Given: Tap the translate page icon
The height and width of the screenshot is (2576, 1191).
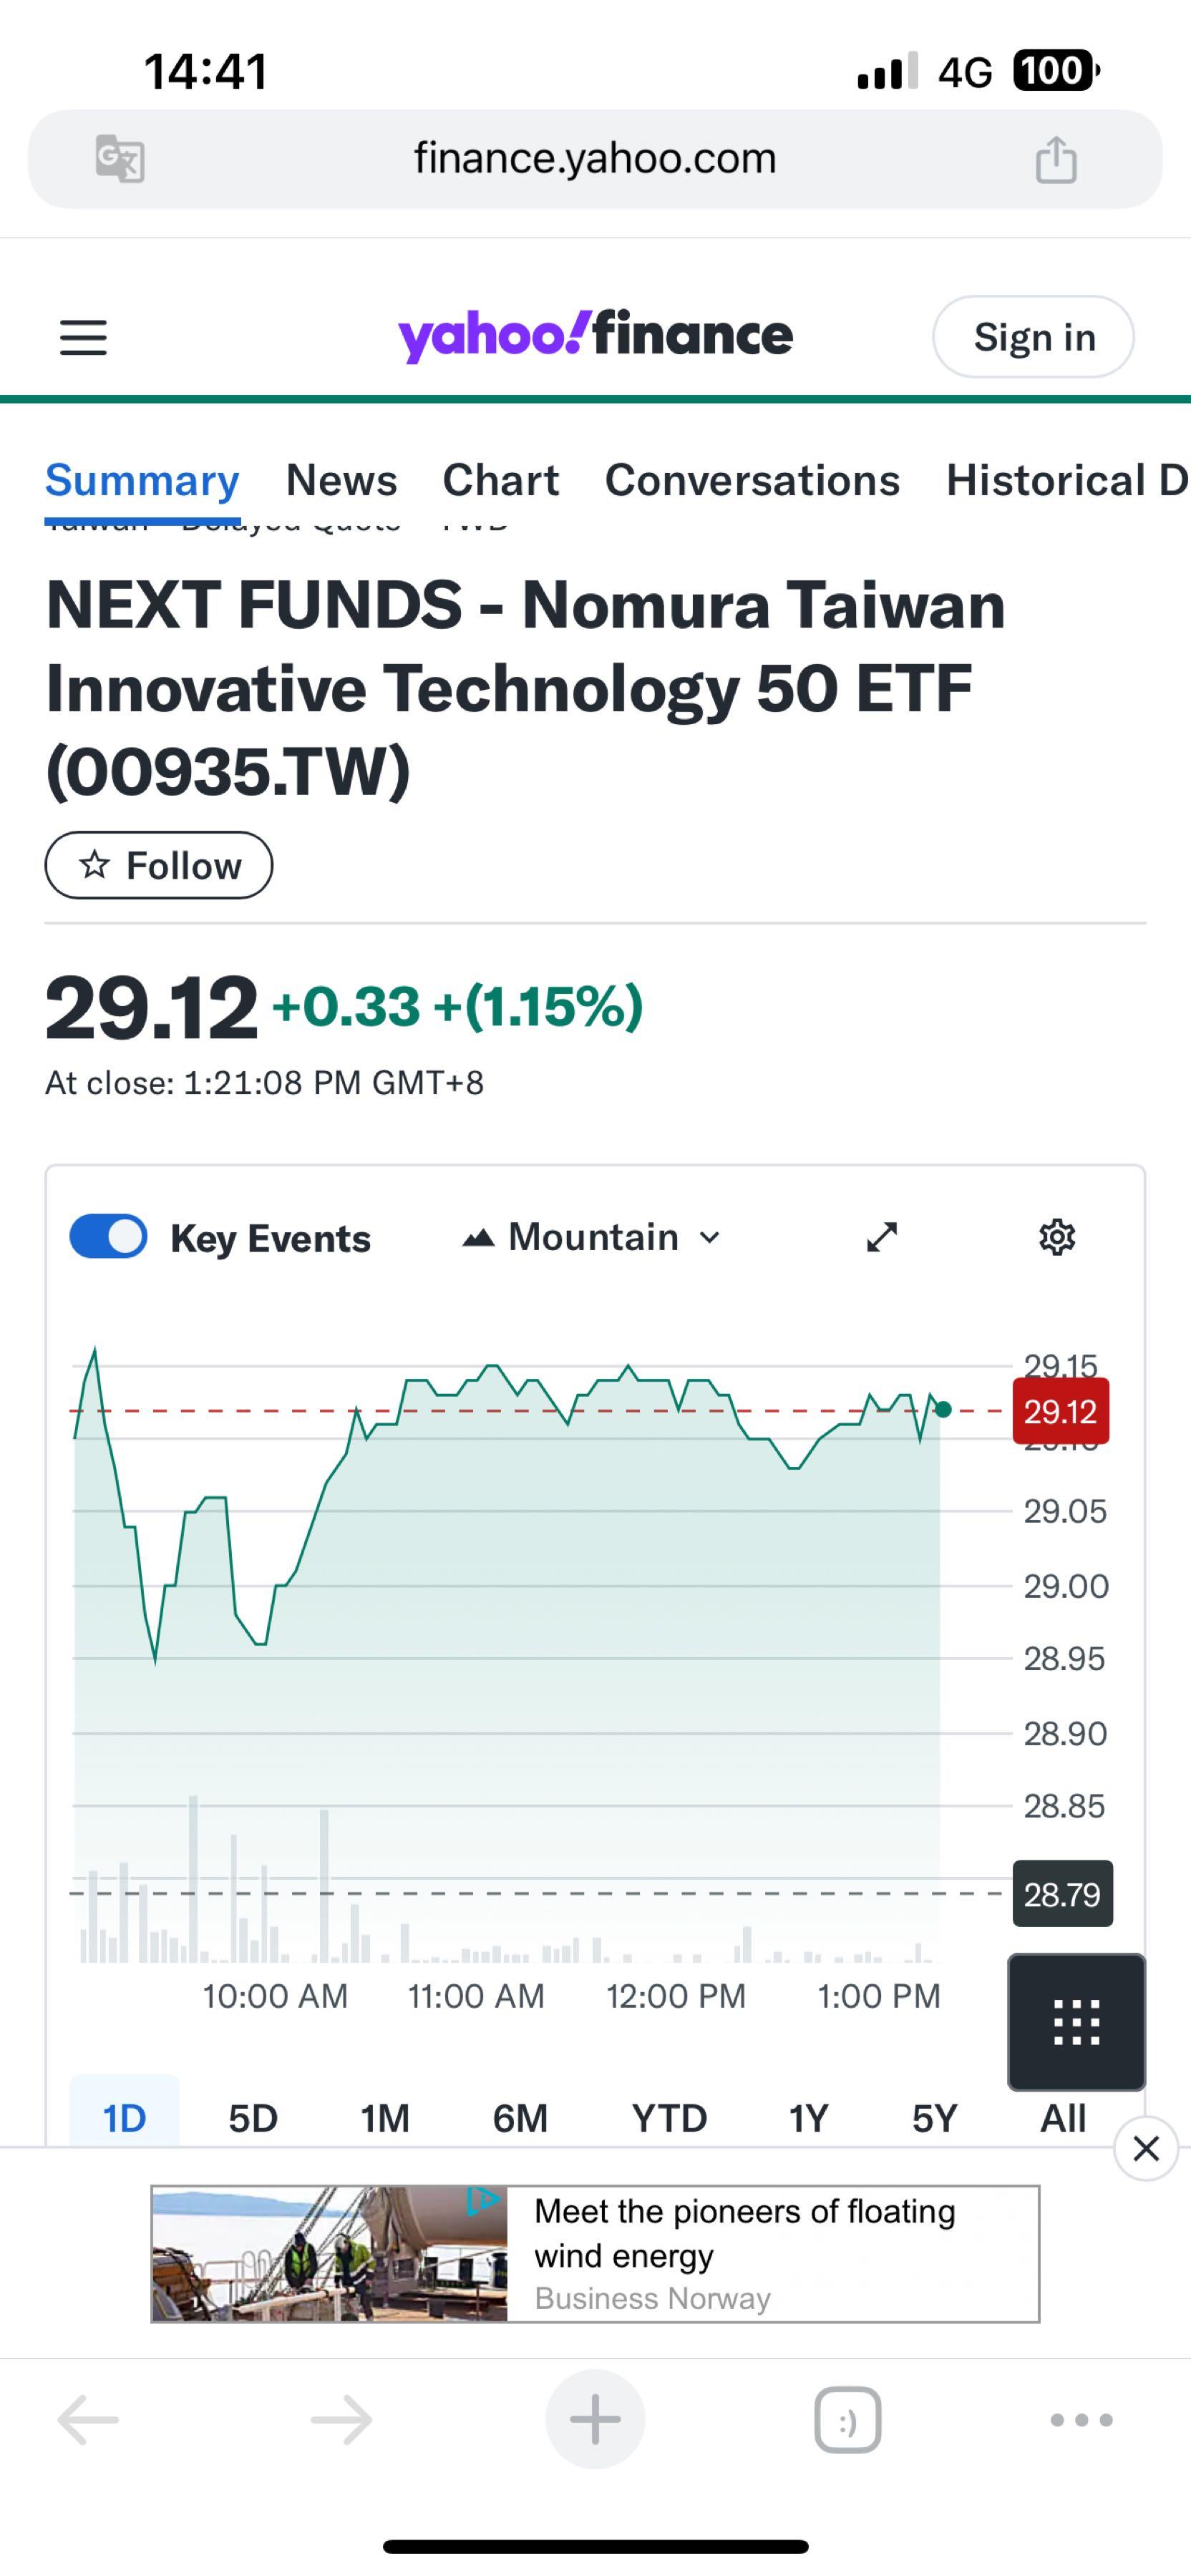Looking at the screenshot, I should (x=120, y=159).
